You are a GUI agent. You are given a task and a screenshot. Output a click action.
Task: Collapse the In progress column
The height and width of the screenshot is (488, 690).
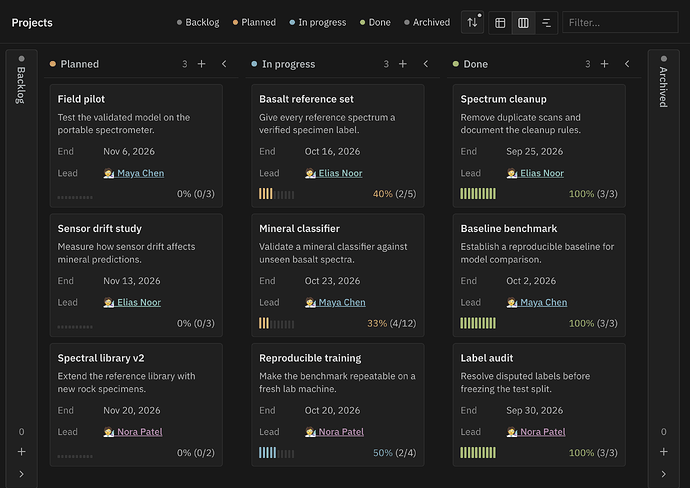click(426, 64)
